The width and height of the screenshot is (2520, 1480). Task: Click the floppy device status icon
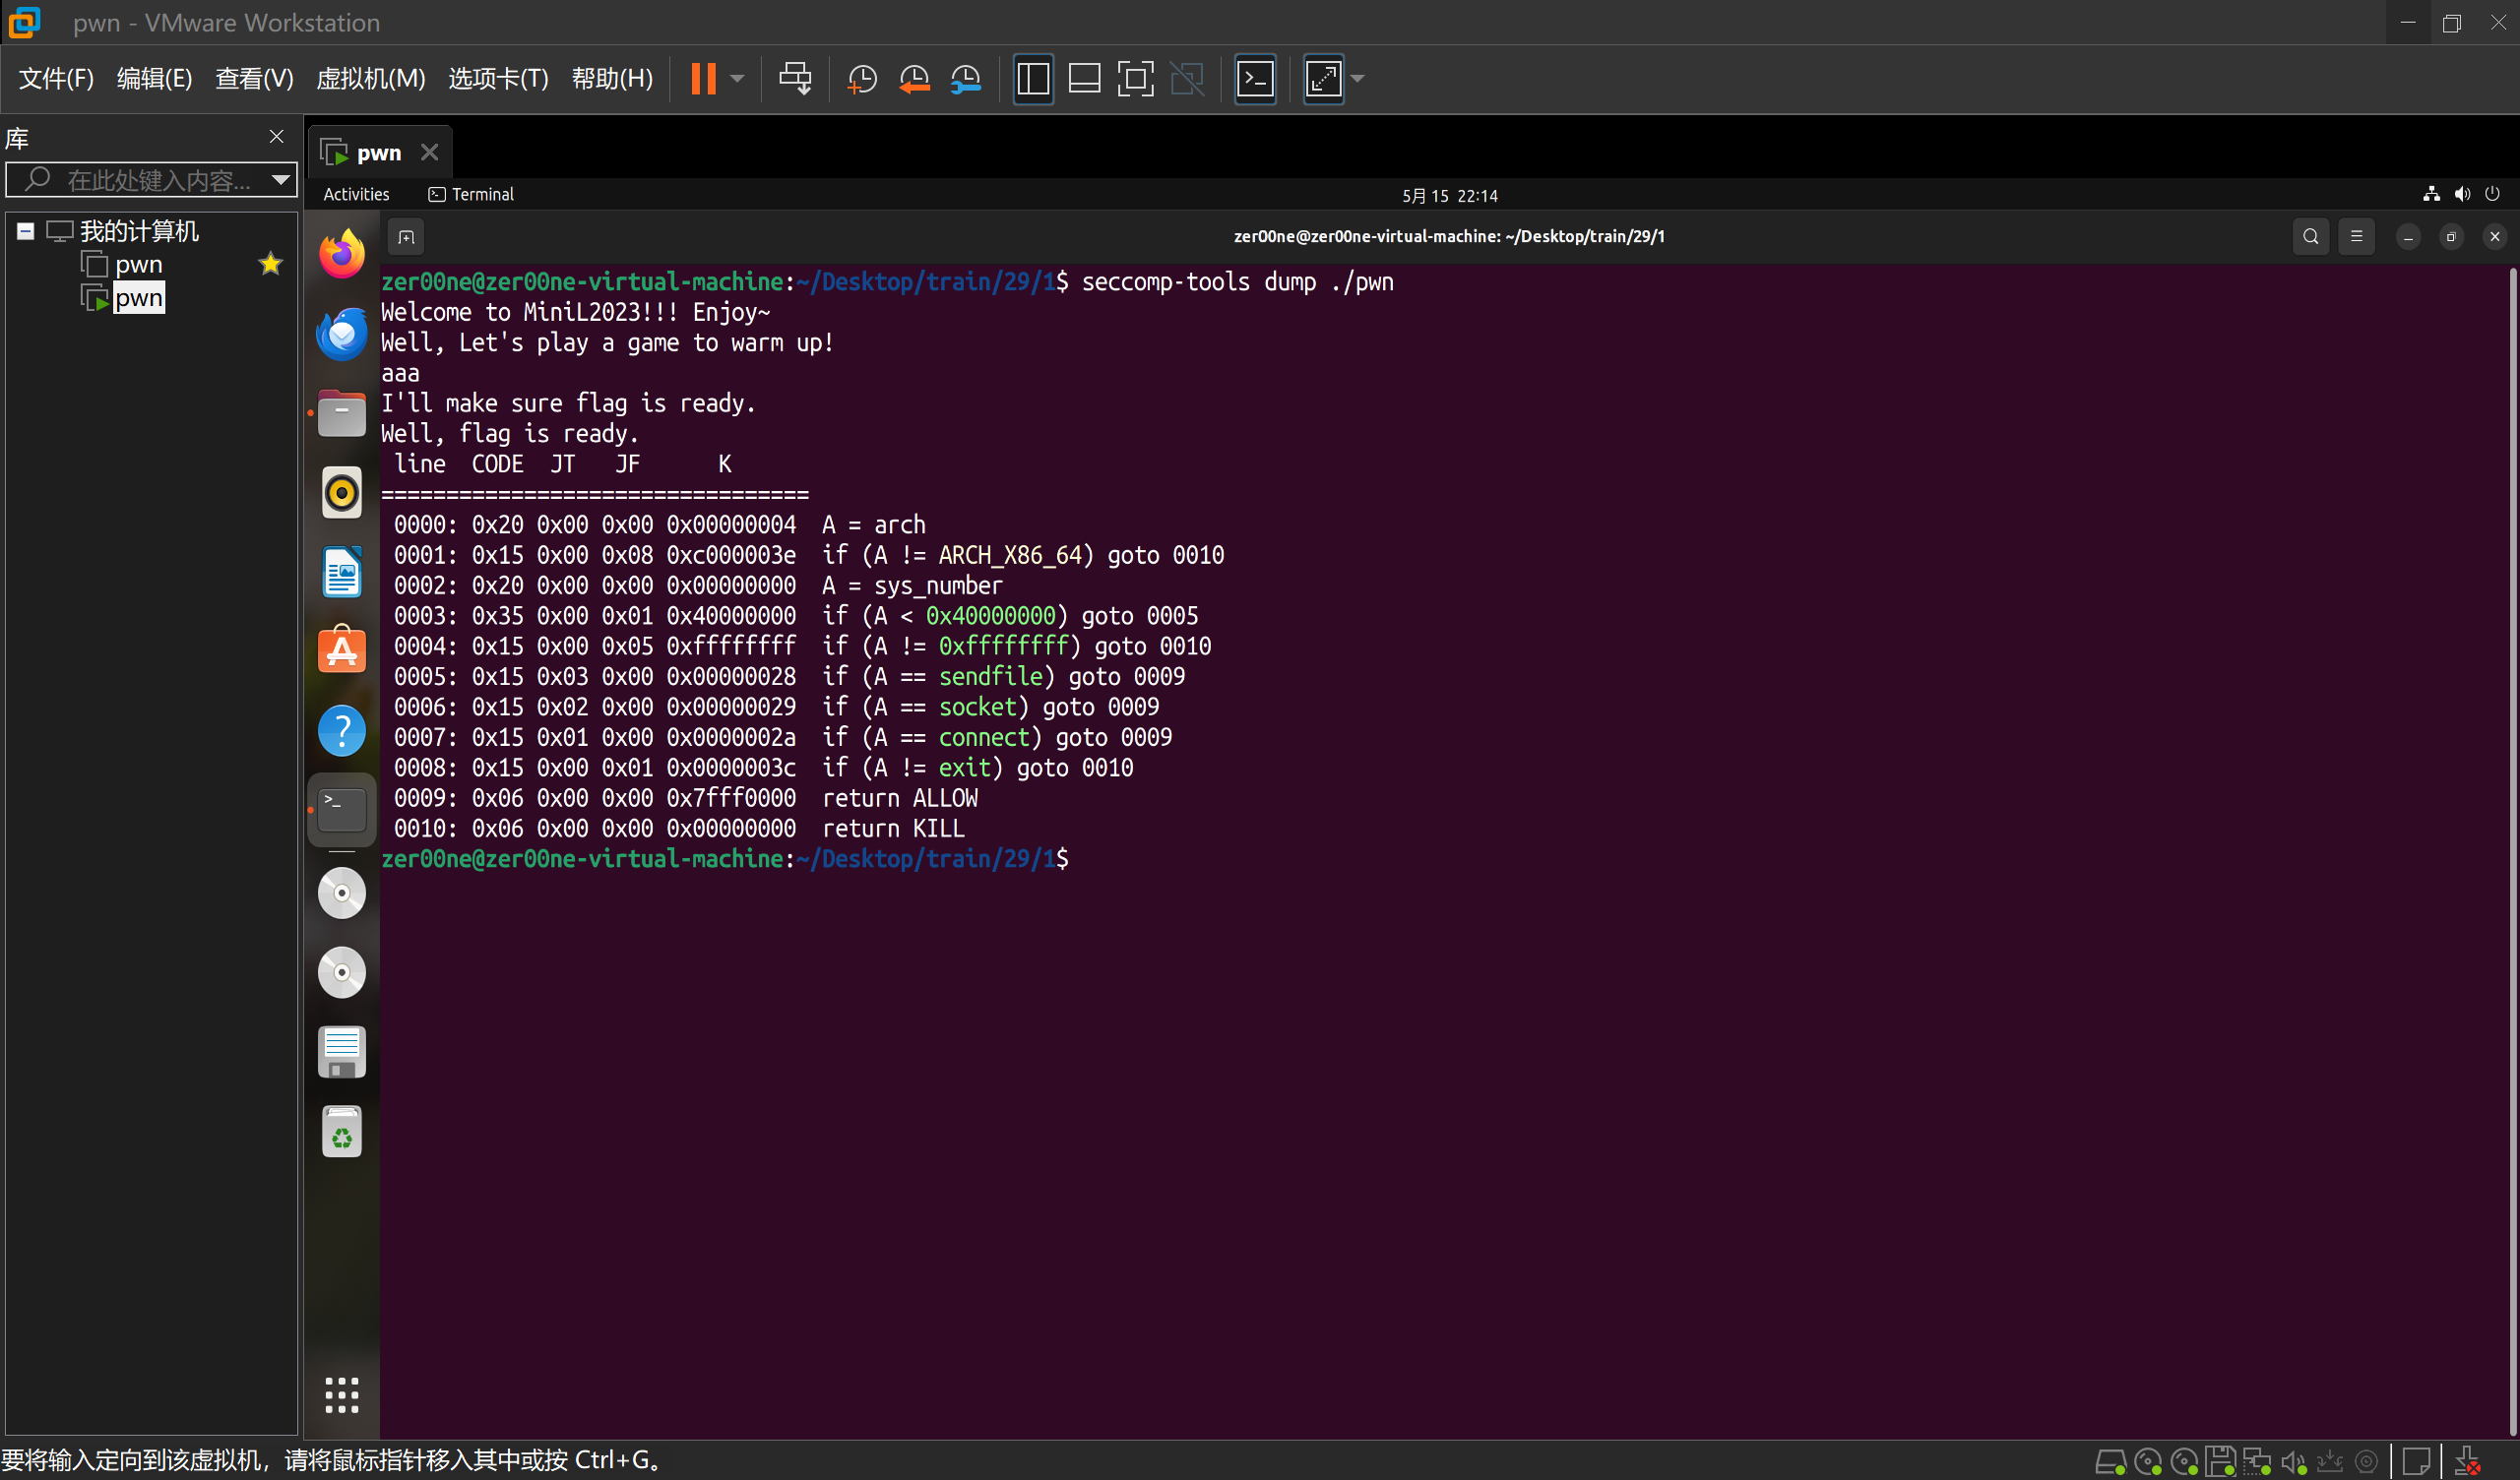point(2220,1462)
